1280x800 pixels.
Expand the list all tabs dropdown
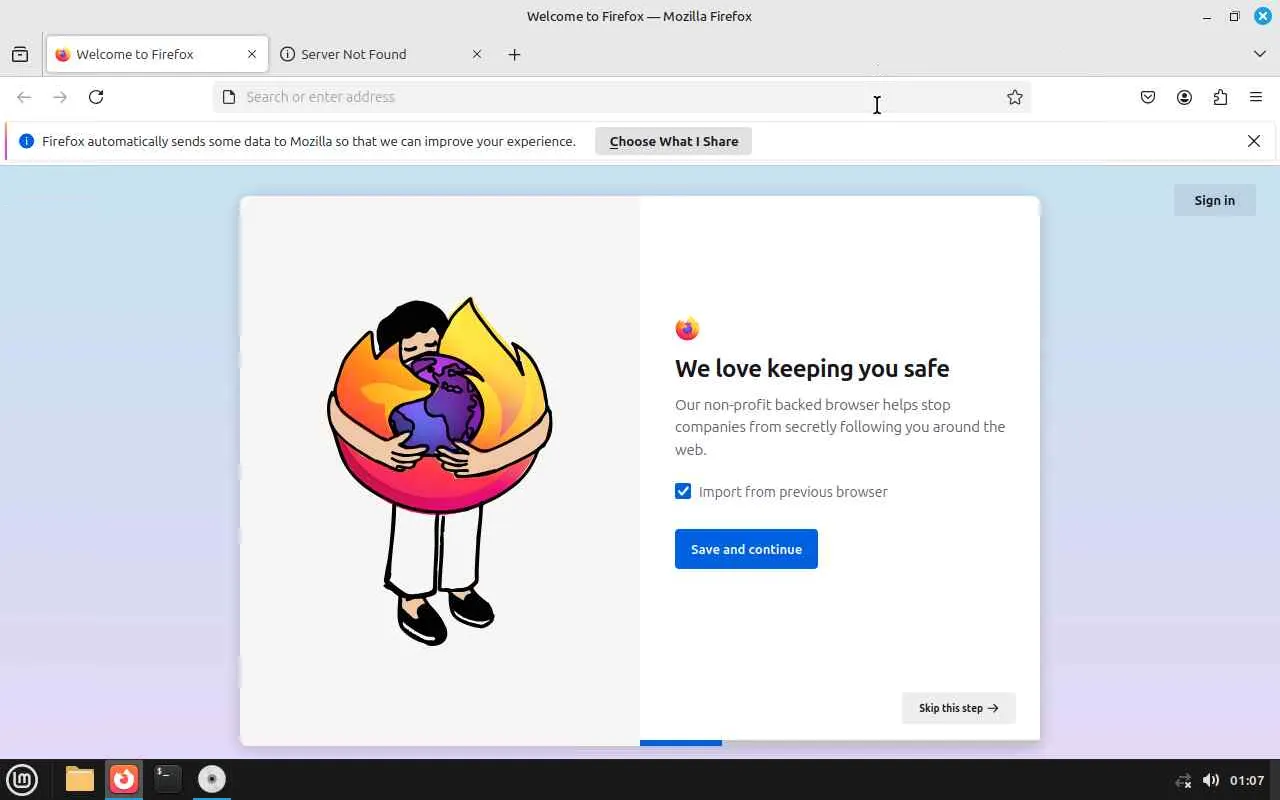pyautogui.click(x=1260, y=54)
